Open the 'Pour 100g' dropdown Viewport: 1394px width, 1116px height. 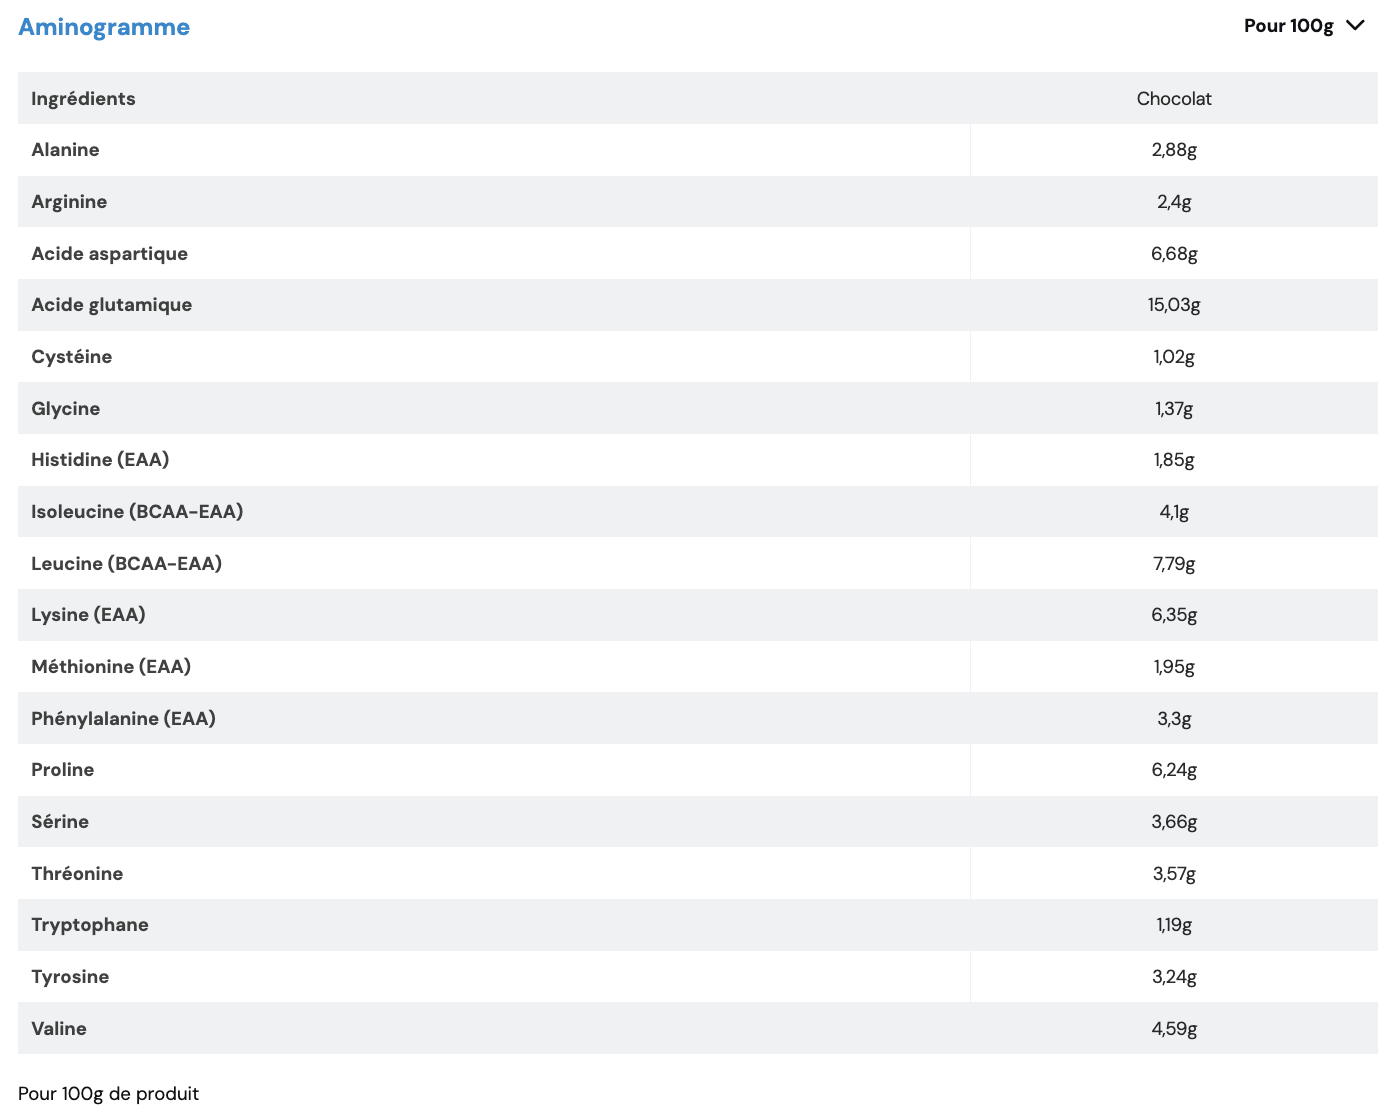pos(1289,26)
